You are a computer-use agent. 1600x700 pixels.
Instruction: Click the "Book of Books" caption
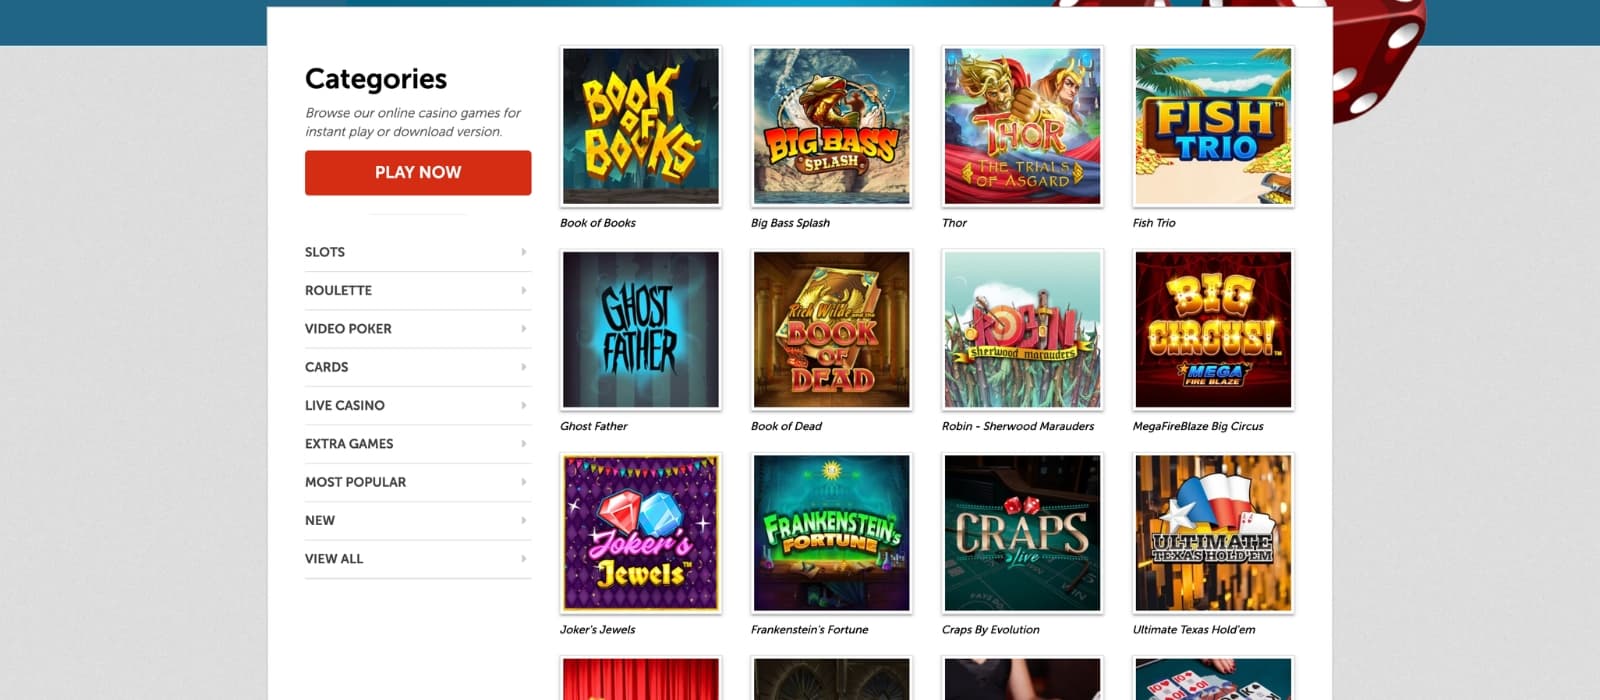point(598,223)
